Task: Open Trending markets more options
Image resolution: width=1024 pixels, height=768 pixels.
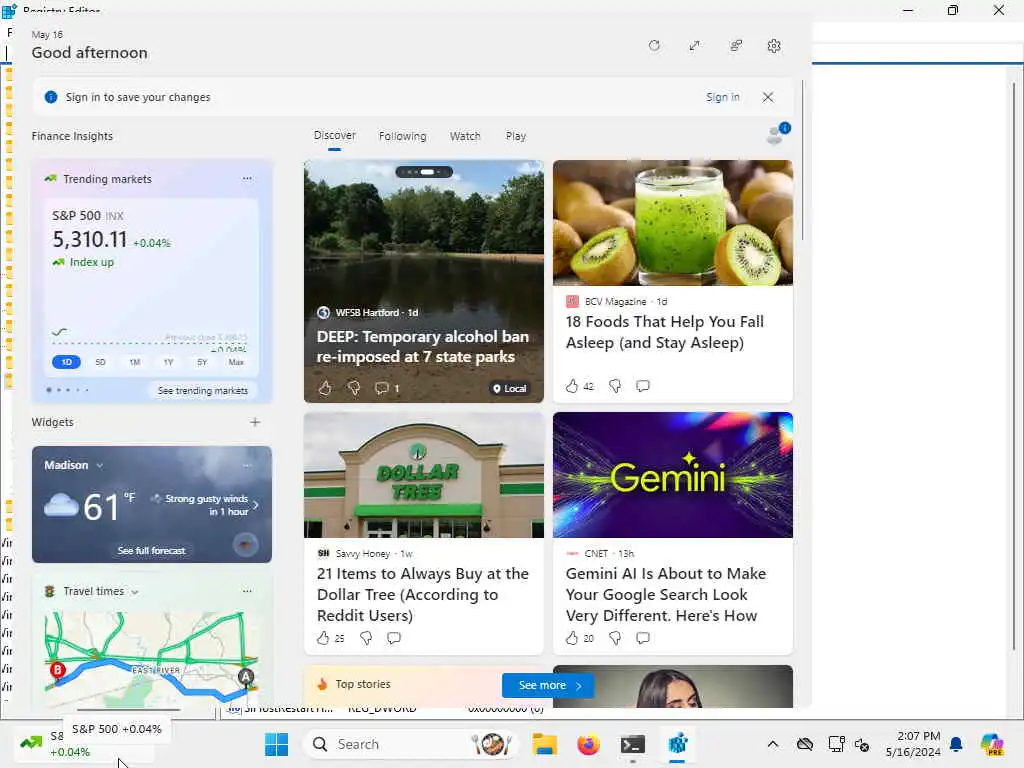Action: pyautogui.click(x=247, y=178)
